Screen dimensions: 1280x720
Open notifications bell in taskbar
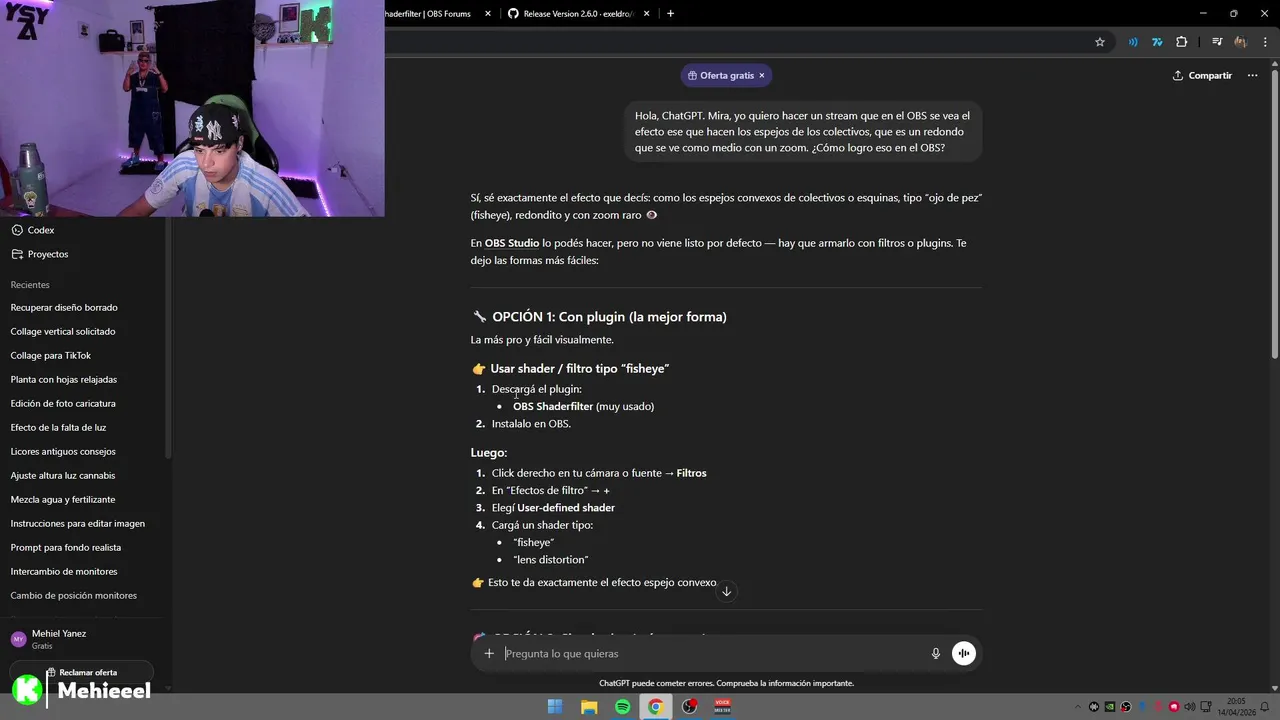(1266, 707)
